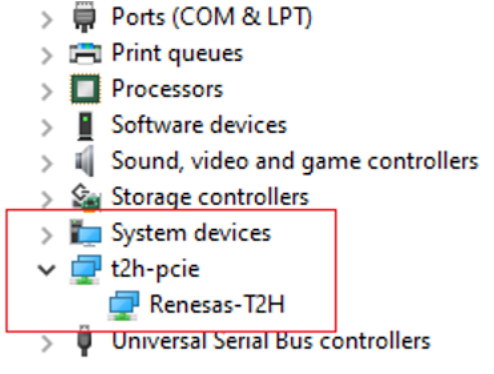Click the Ports (COM & LPT) plug icon
494x374 pixels.
85,17
